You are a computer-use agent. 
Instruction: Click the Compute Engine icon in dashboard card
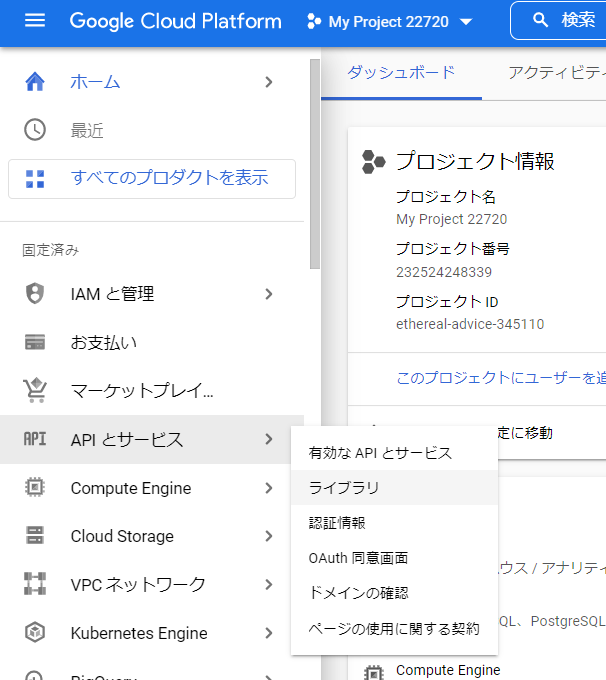pyautogui.click(x=373, y=672)
